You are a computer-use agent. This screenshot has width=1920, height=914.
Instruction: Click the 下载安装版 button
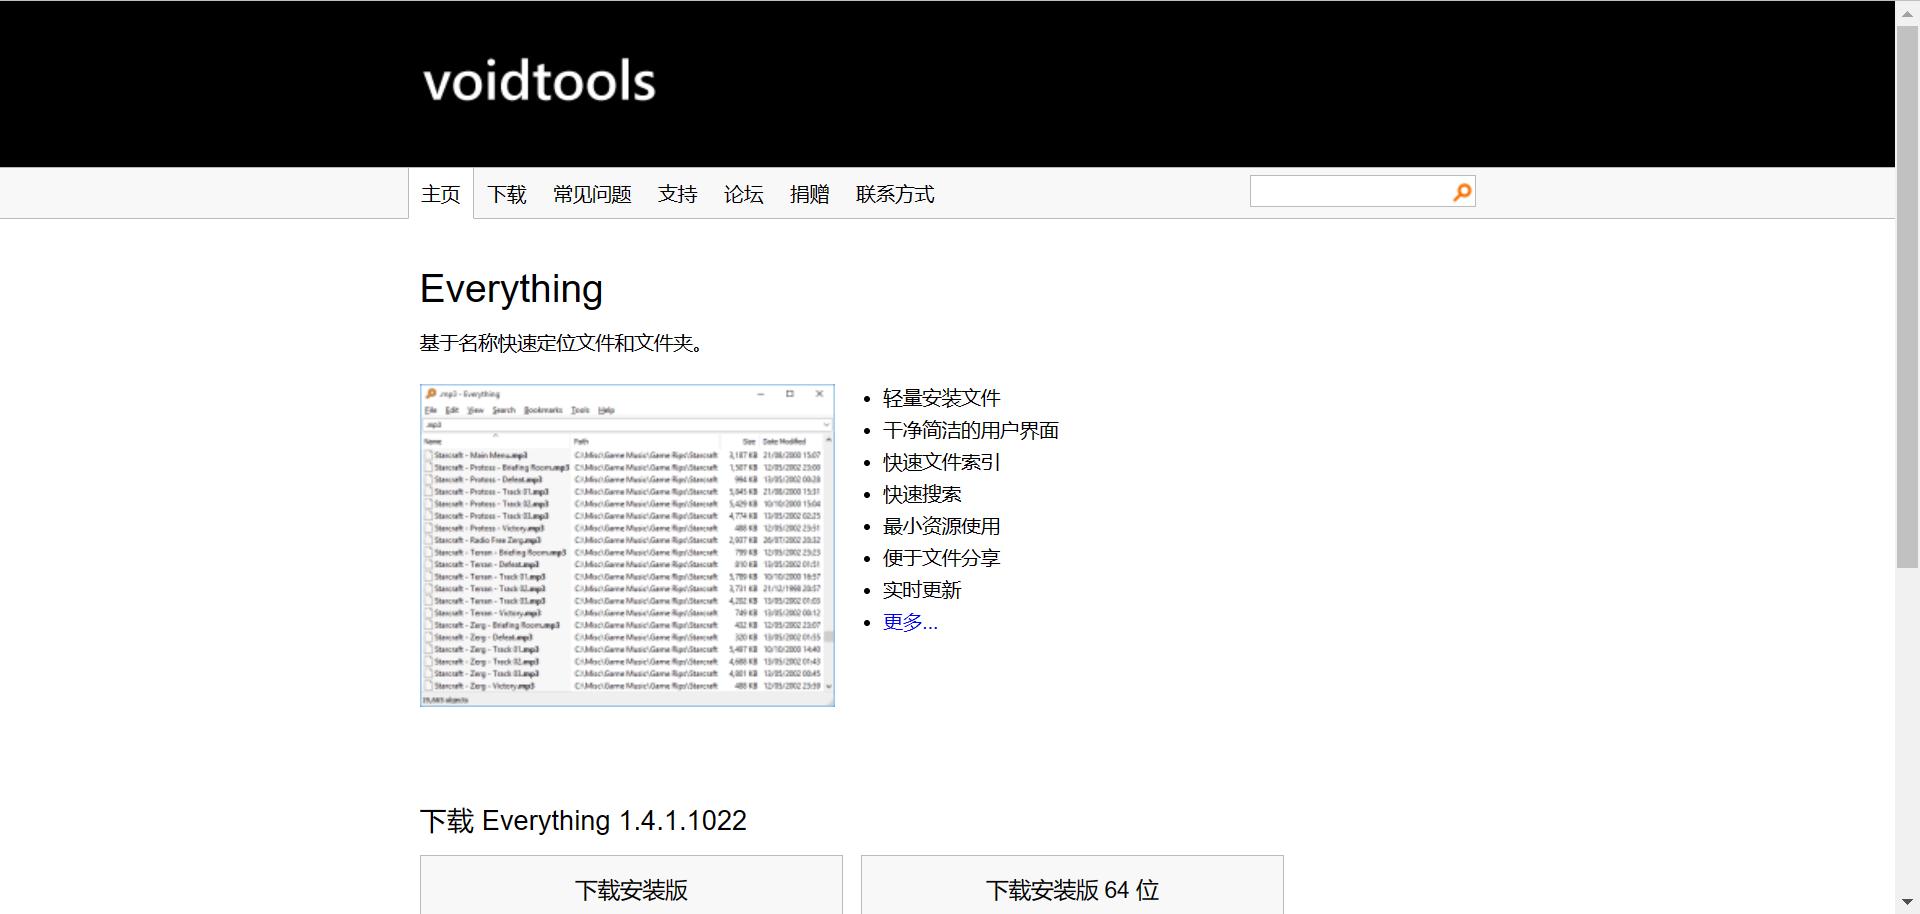pyautogui.click(x=630, y=889)
